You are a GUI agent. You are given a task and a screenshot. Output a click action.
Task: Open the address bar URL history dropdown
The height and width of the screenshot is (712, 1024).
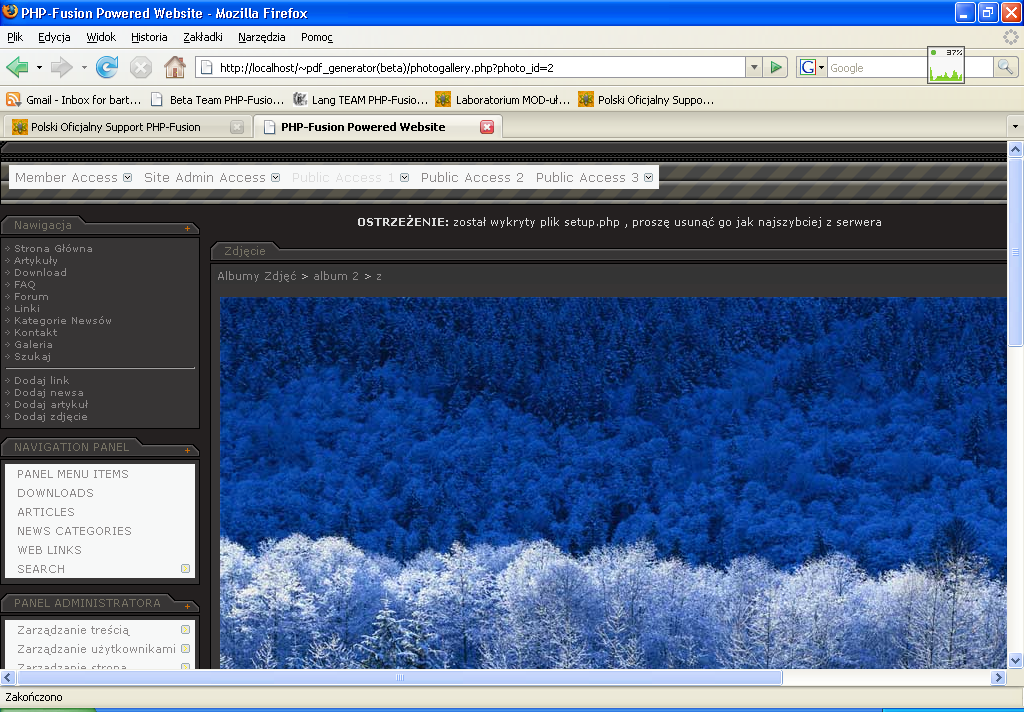click(754, 67)
